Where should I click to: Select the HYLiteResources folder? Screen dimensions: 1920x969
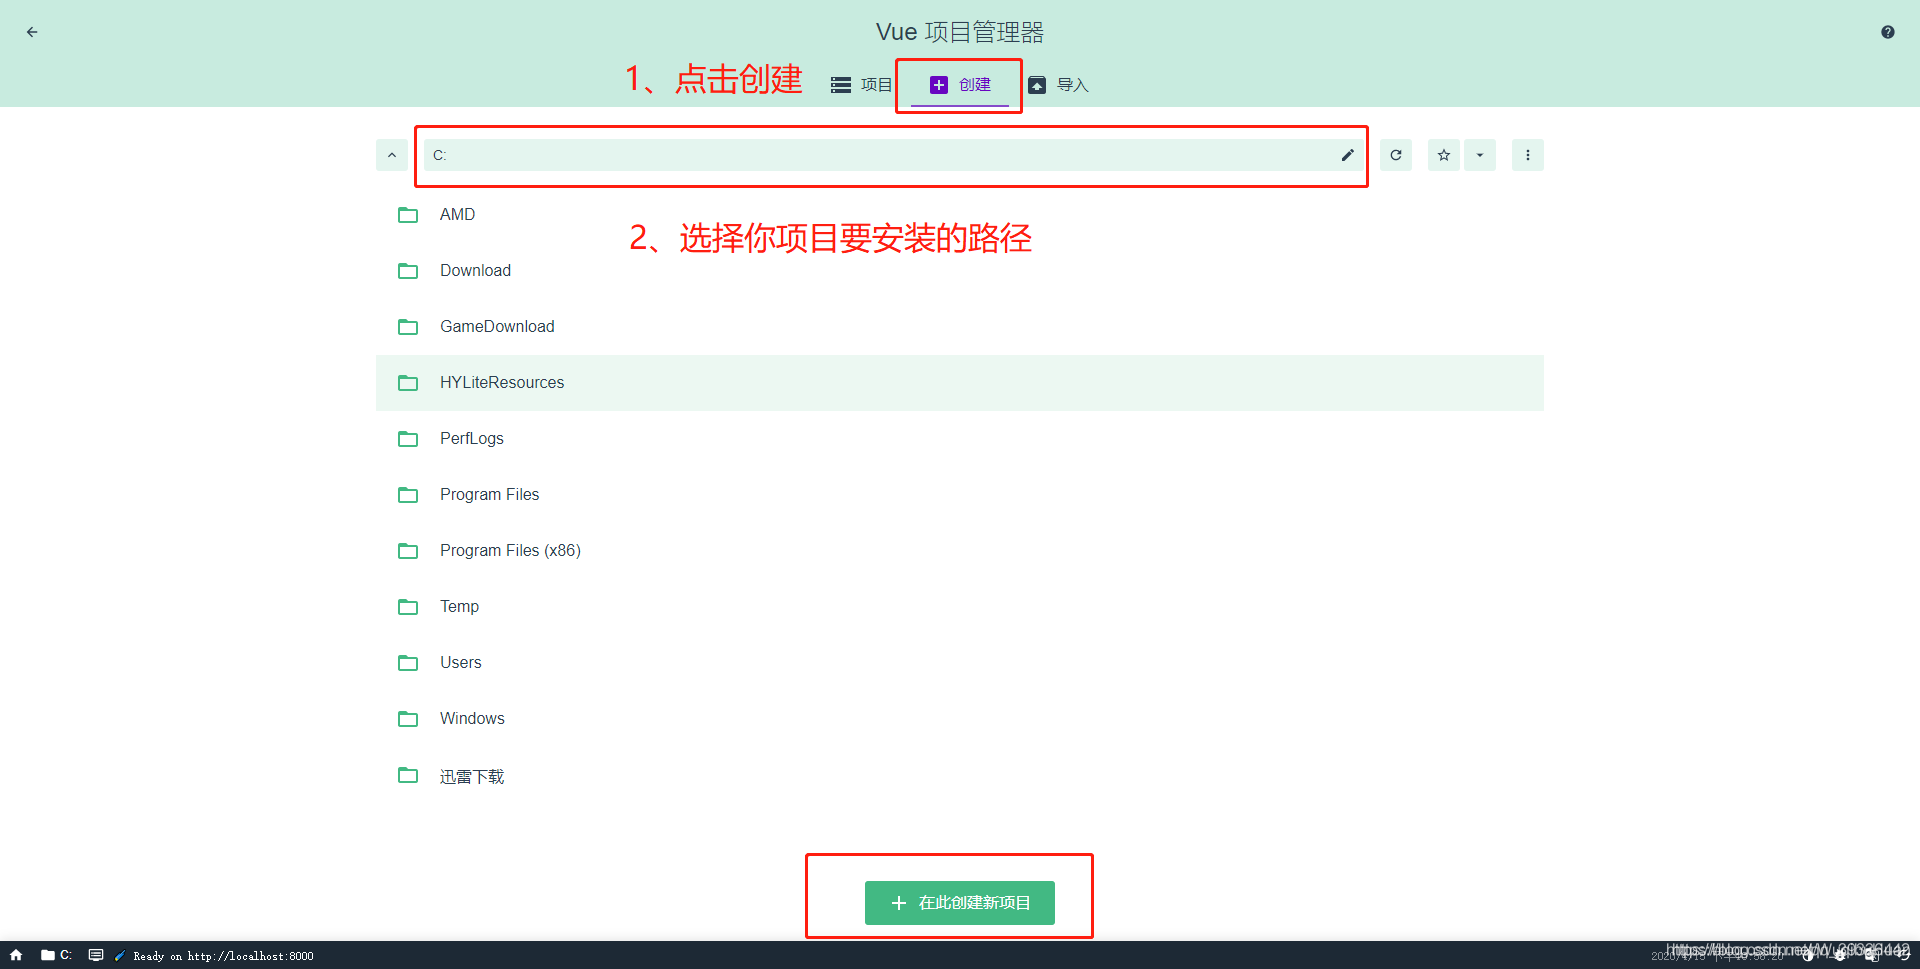[x=960, y=383]
